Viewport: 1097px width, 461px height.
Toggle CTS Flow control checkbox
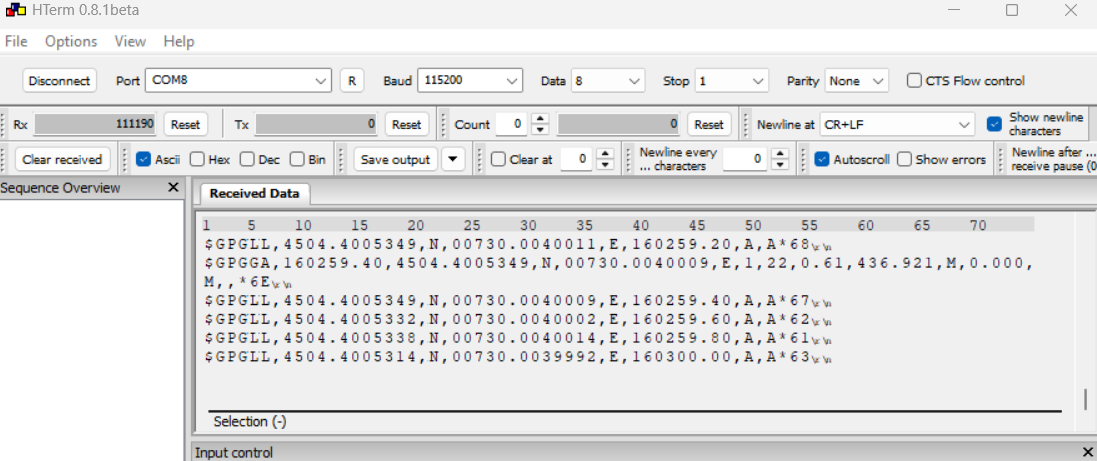(914, 81)
